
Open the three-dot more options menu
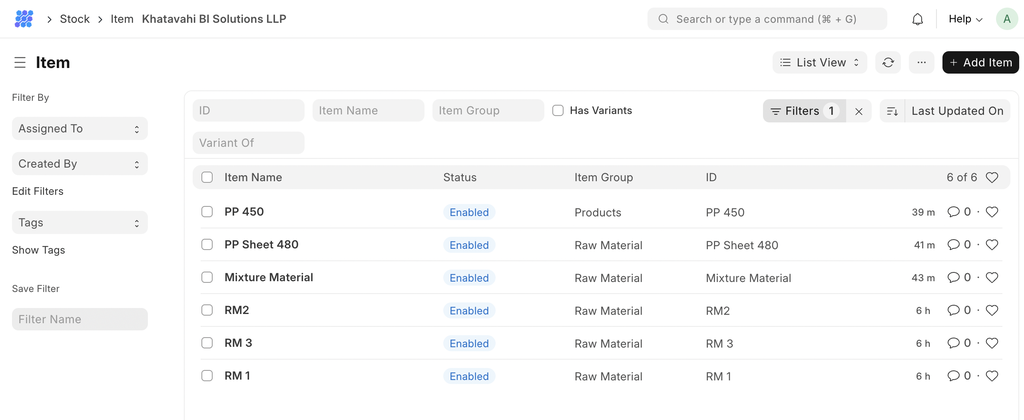(x=921, y=63)
